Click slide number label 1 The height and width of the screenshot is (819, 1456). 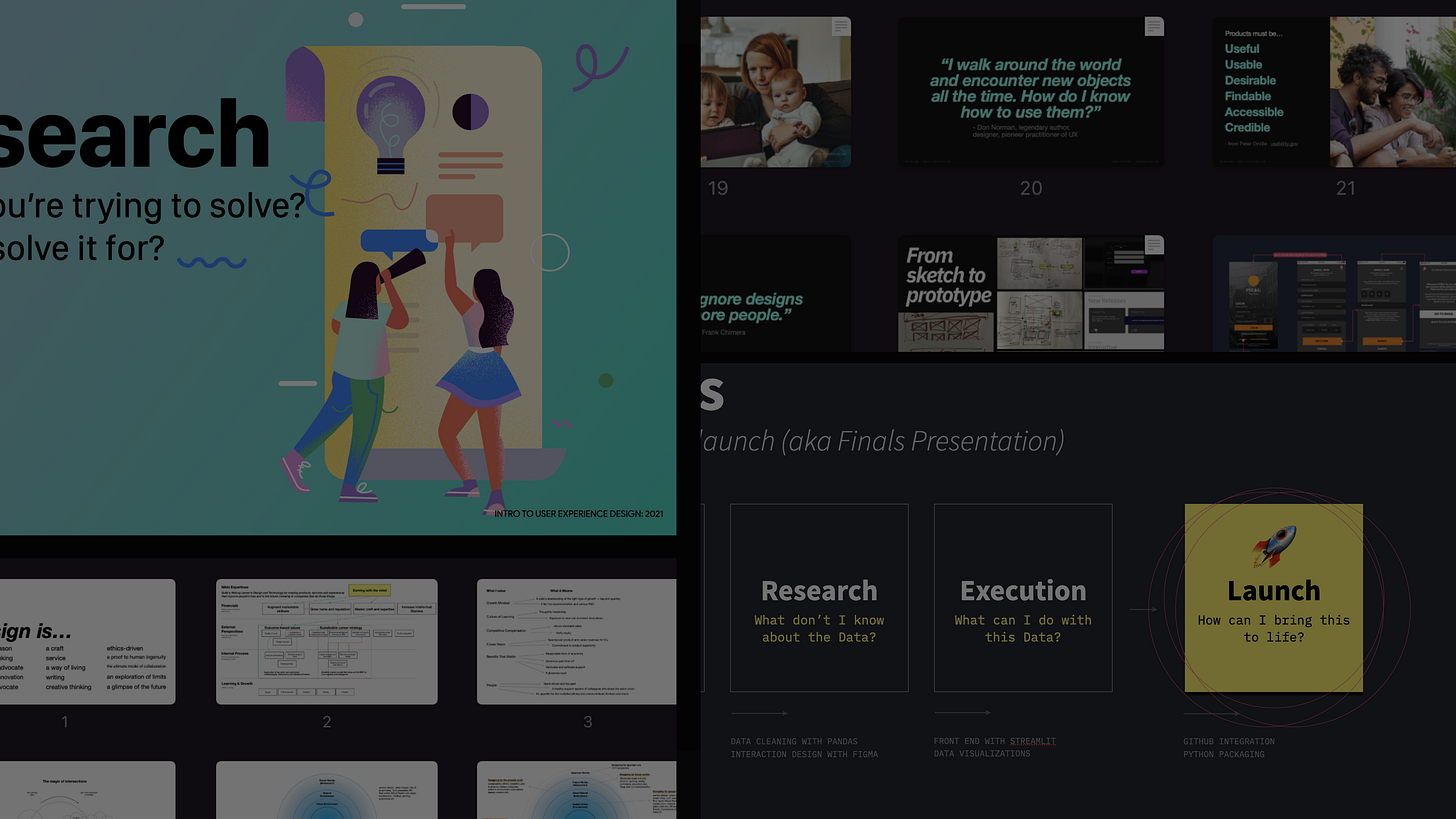[65, 721]
